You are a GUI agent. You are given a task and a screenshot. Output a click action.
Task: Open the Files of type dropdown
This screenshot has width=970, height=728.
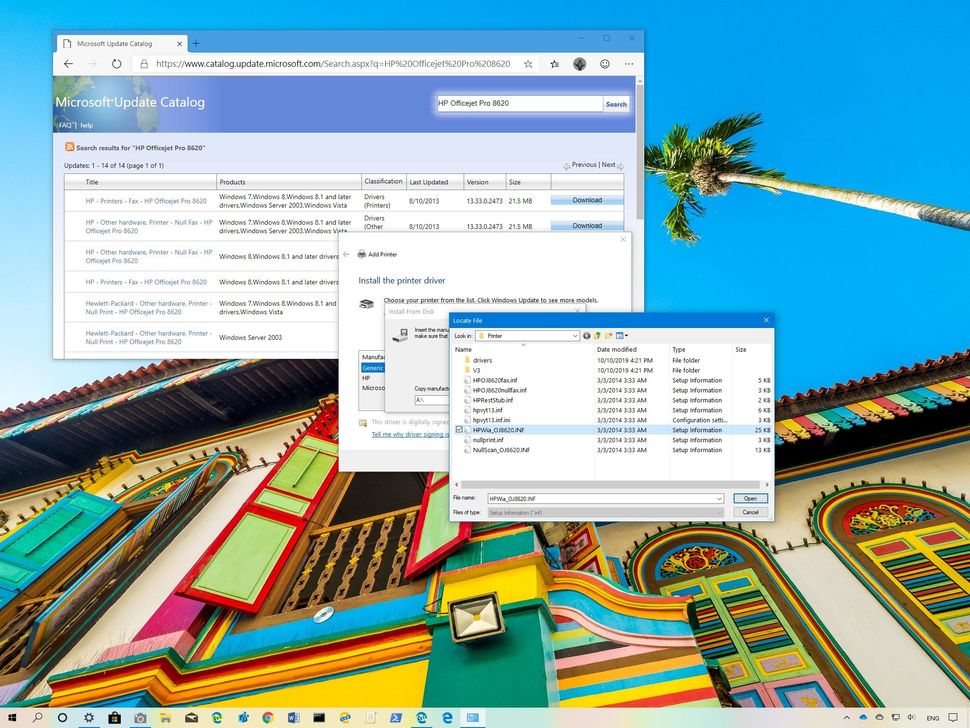pyautogui.click(x=719, y=512)
